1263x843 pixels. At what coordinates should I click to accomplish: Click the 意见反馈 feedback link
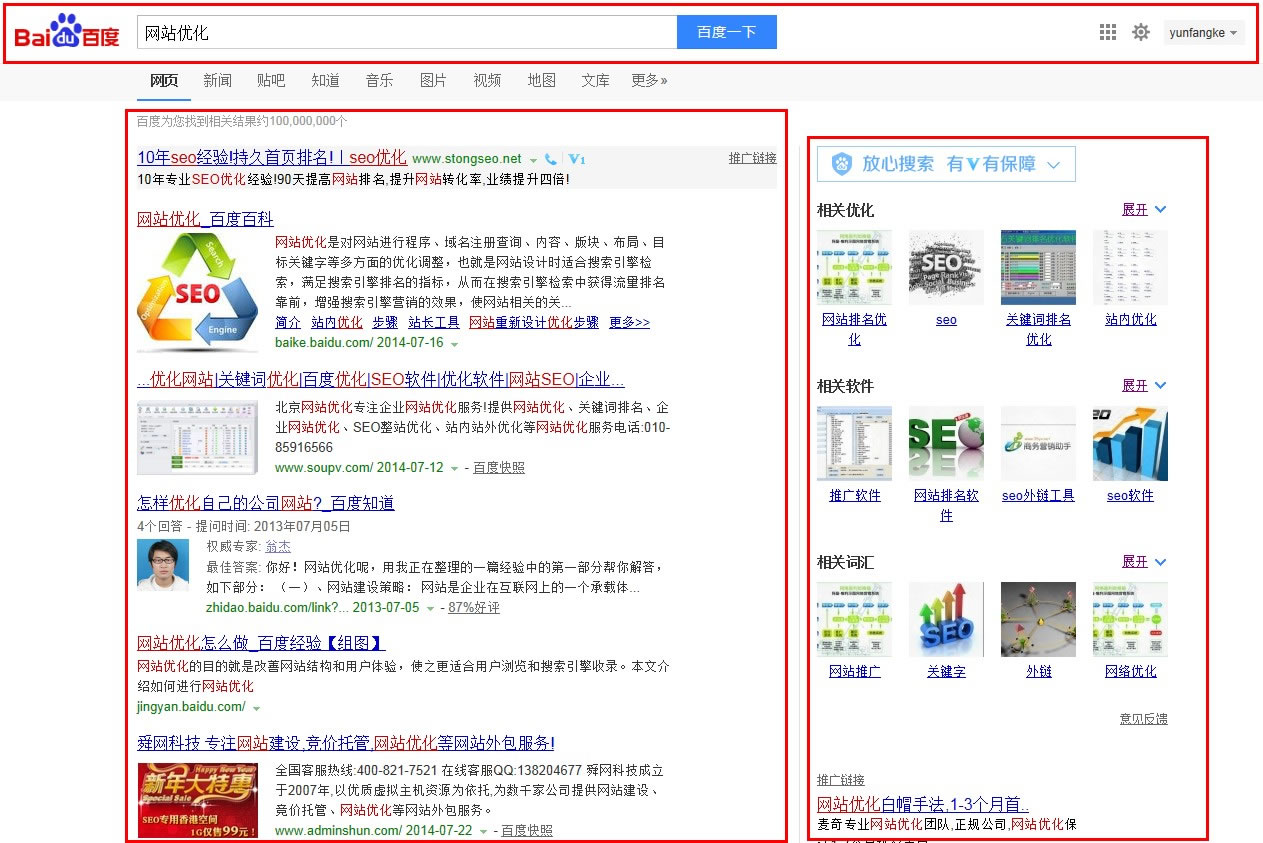[x=1144, y=718]
